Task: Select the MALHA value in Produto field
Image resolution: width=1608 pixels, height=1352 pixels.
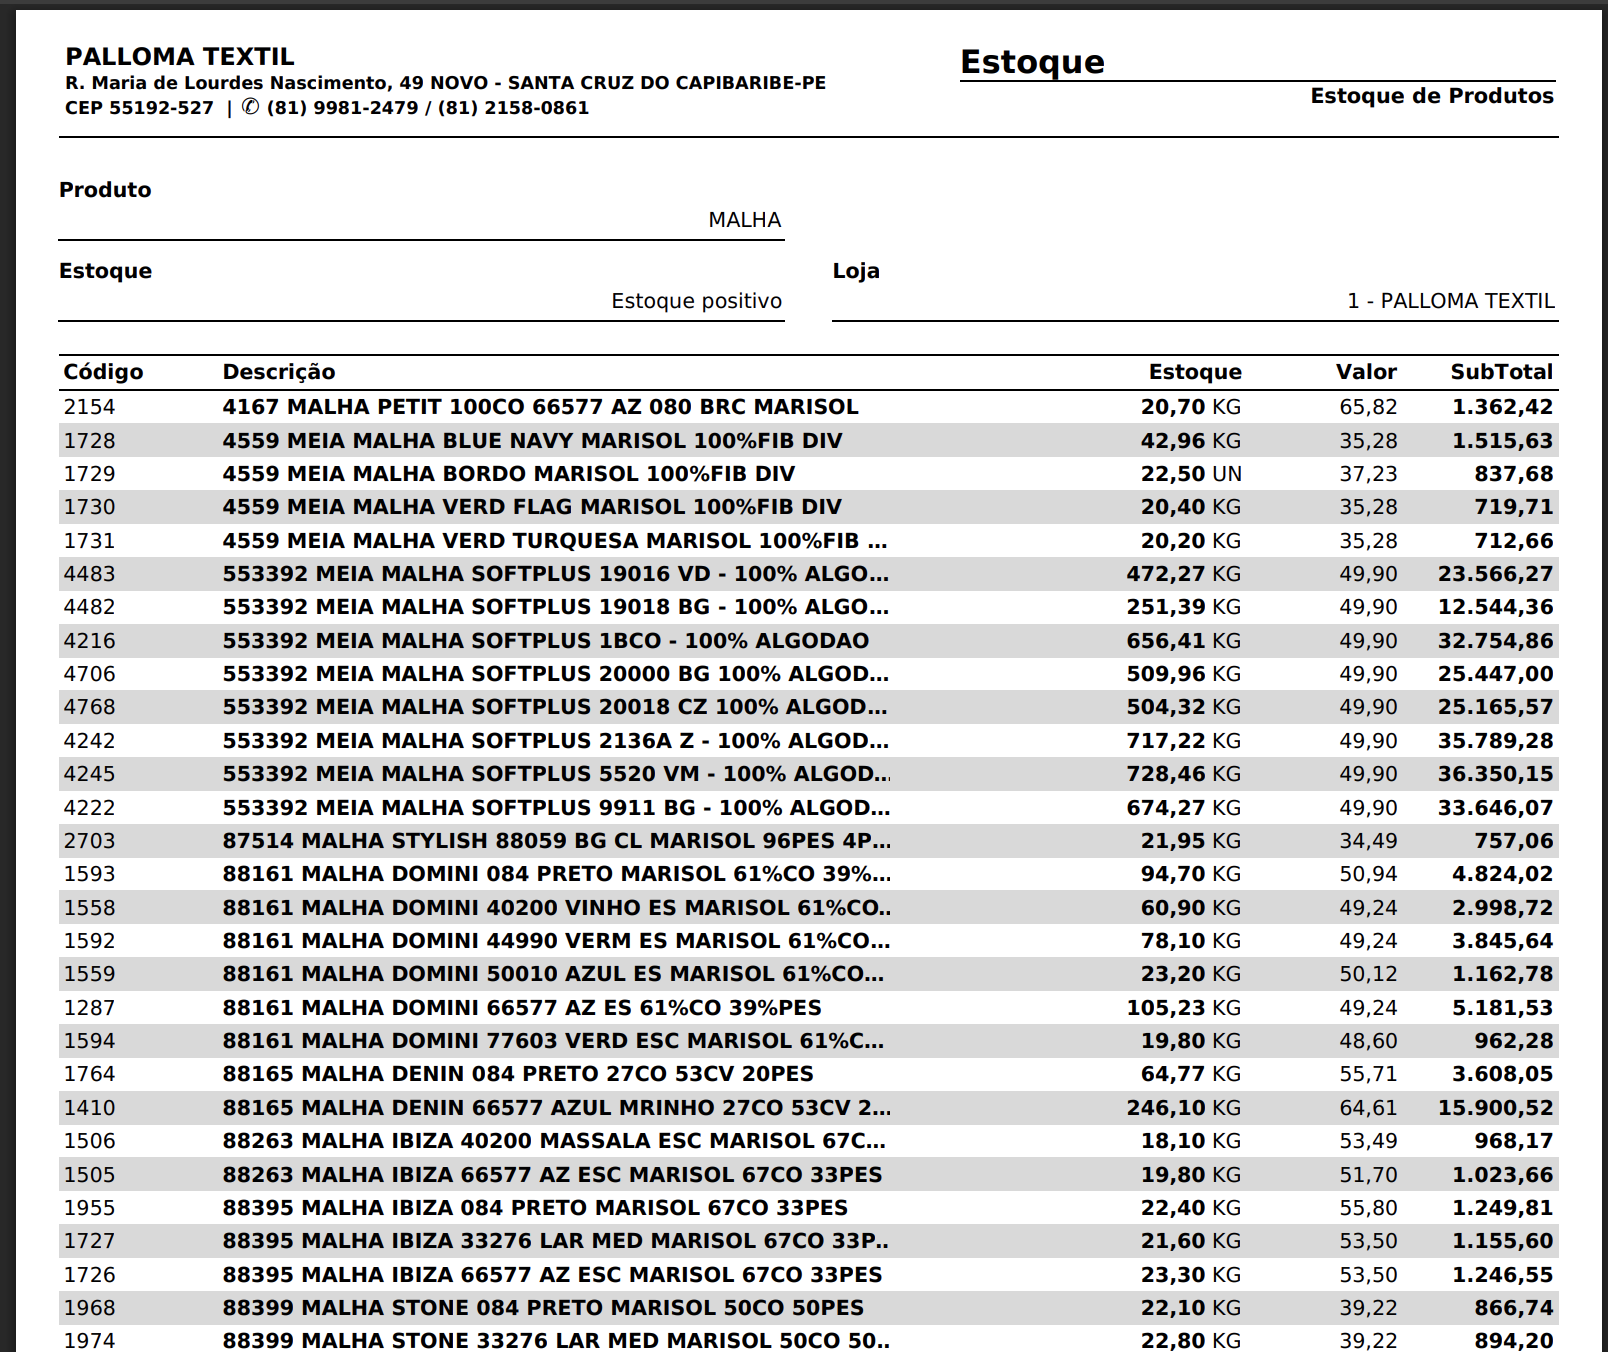Action: click(x=744, y=220)
